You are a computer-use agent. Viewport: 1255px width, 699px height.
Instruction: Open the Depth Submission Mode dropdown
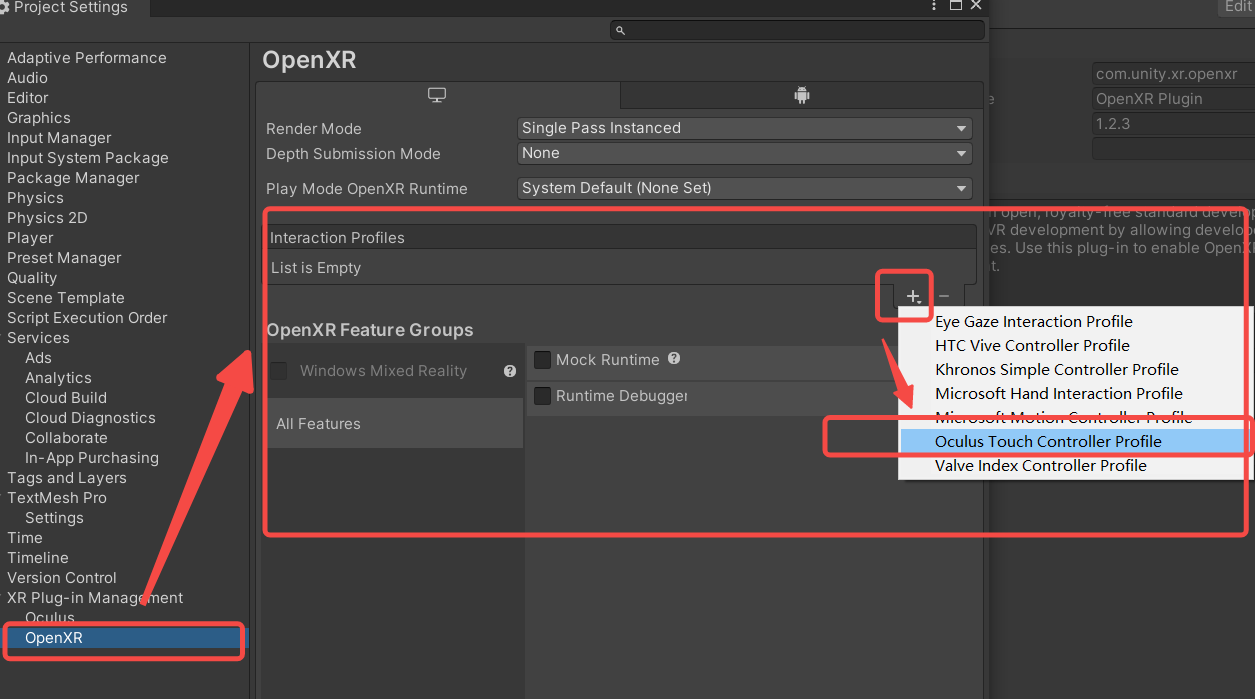[x=744, y=153]
